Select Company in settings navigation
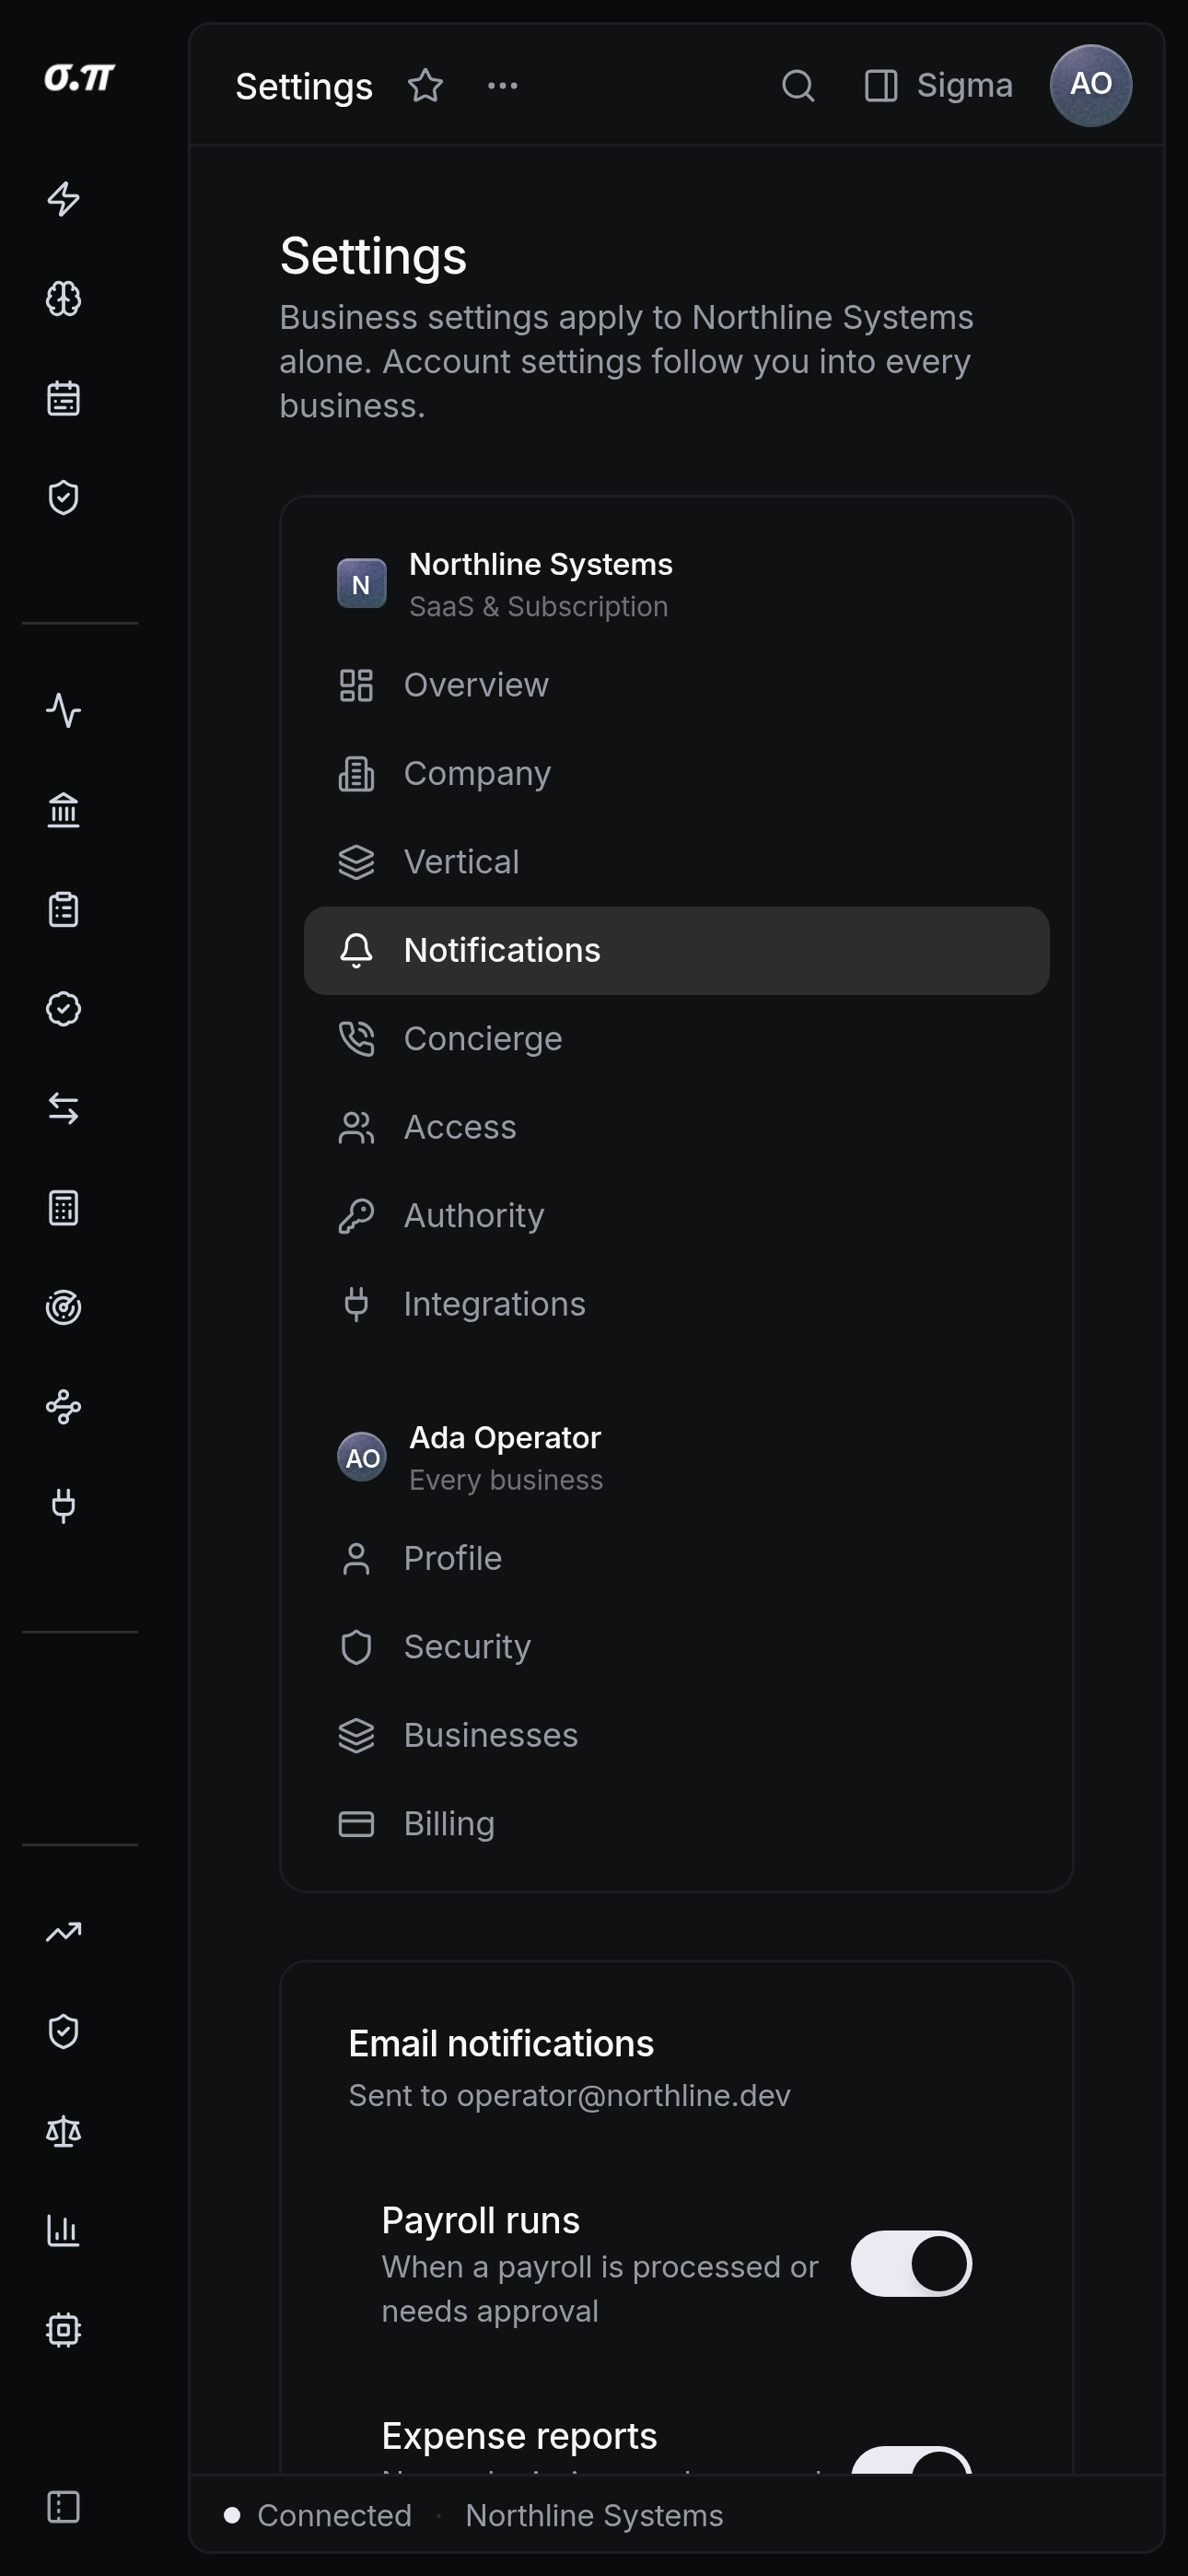The width and height of the screenshot is (1188, 2576). (x=676, y=774)
